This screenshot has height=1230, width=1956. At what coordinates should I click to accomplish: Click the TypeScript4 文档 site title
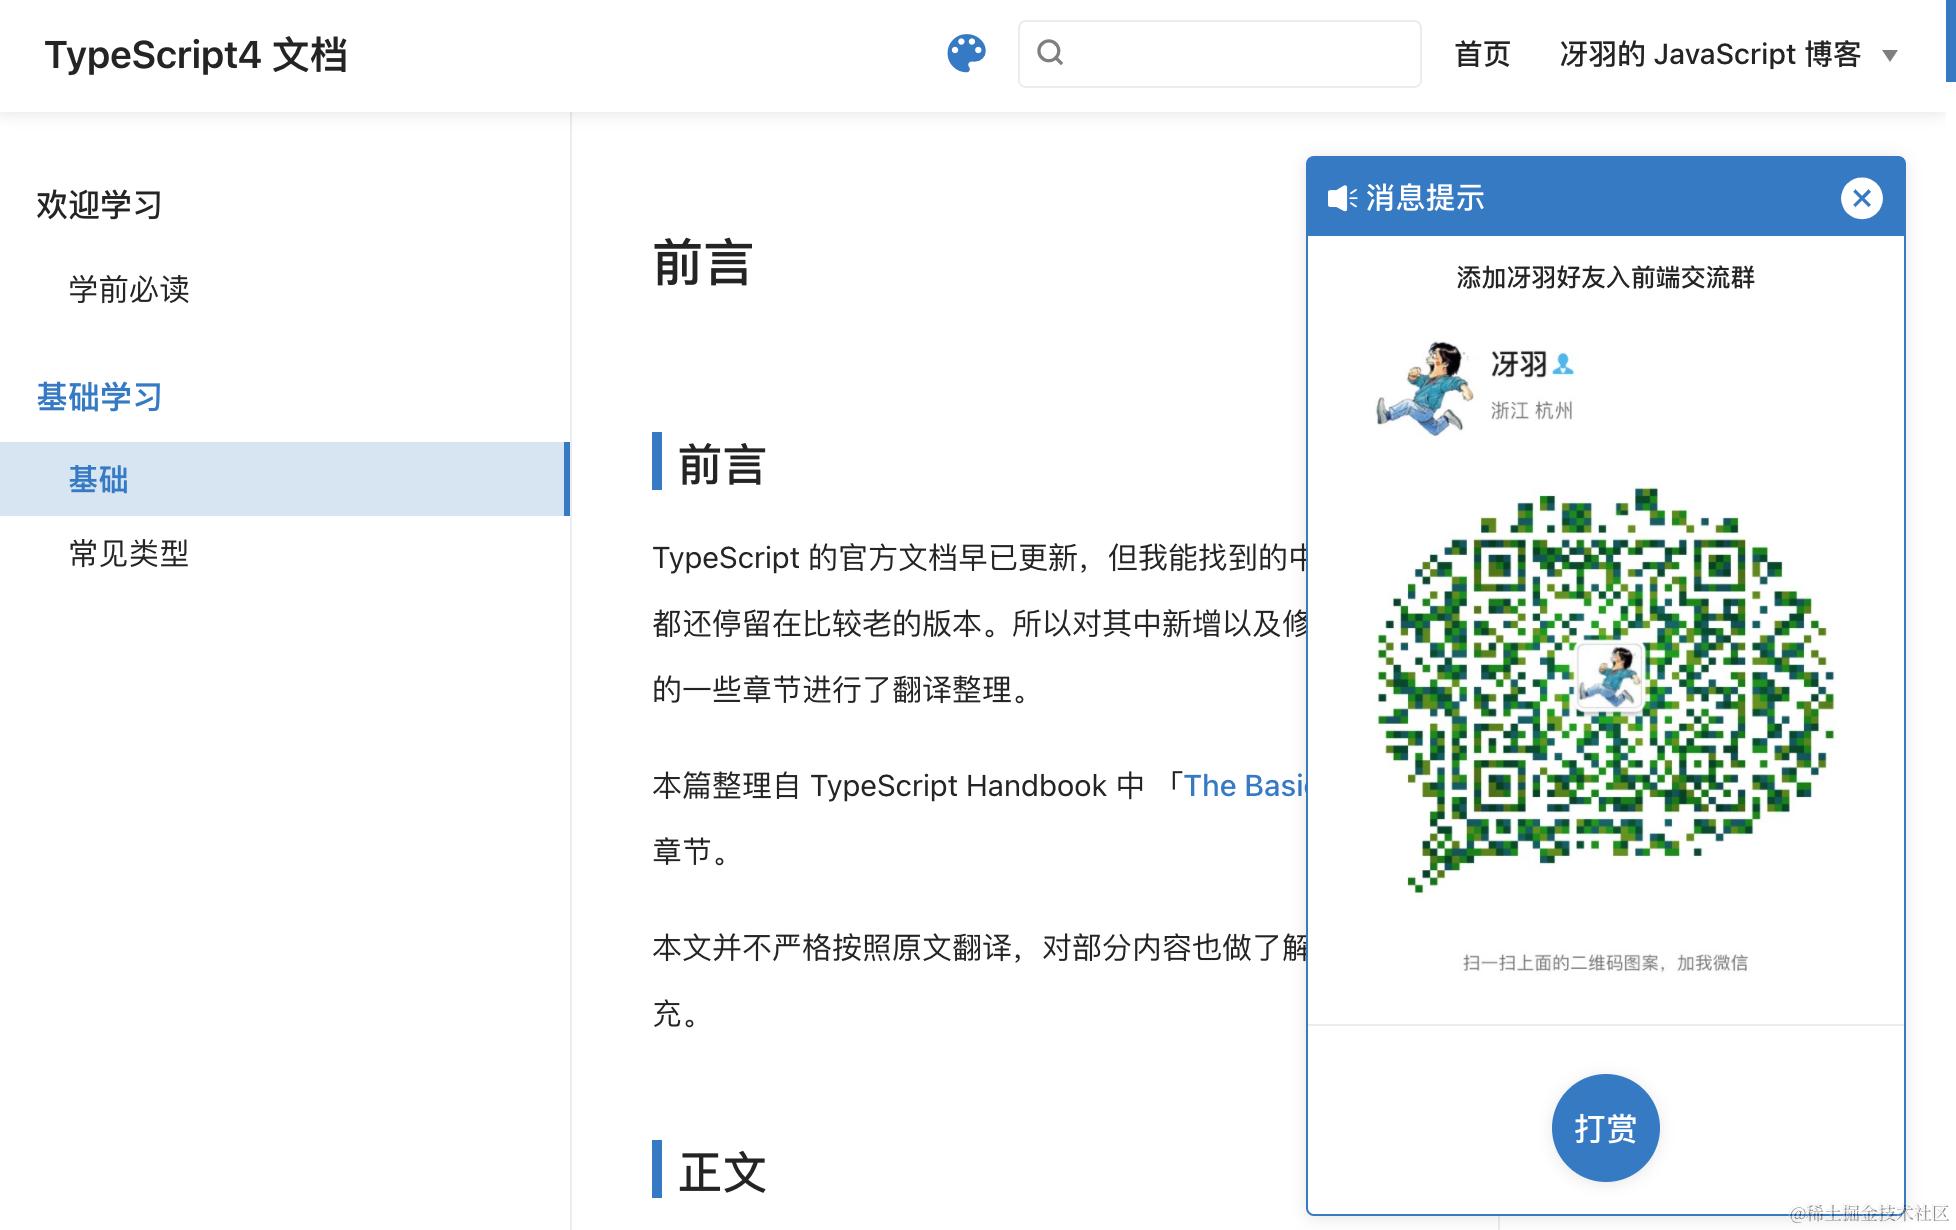(196, 55)
